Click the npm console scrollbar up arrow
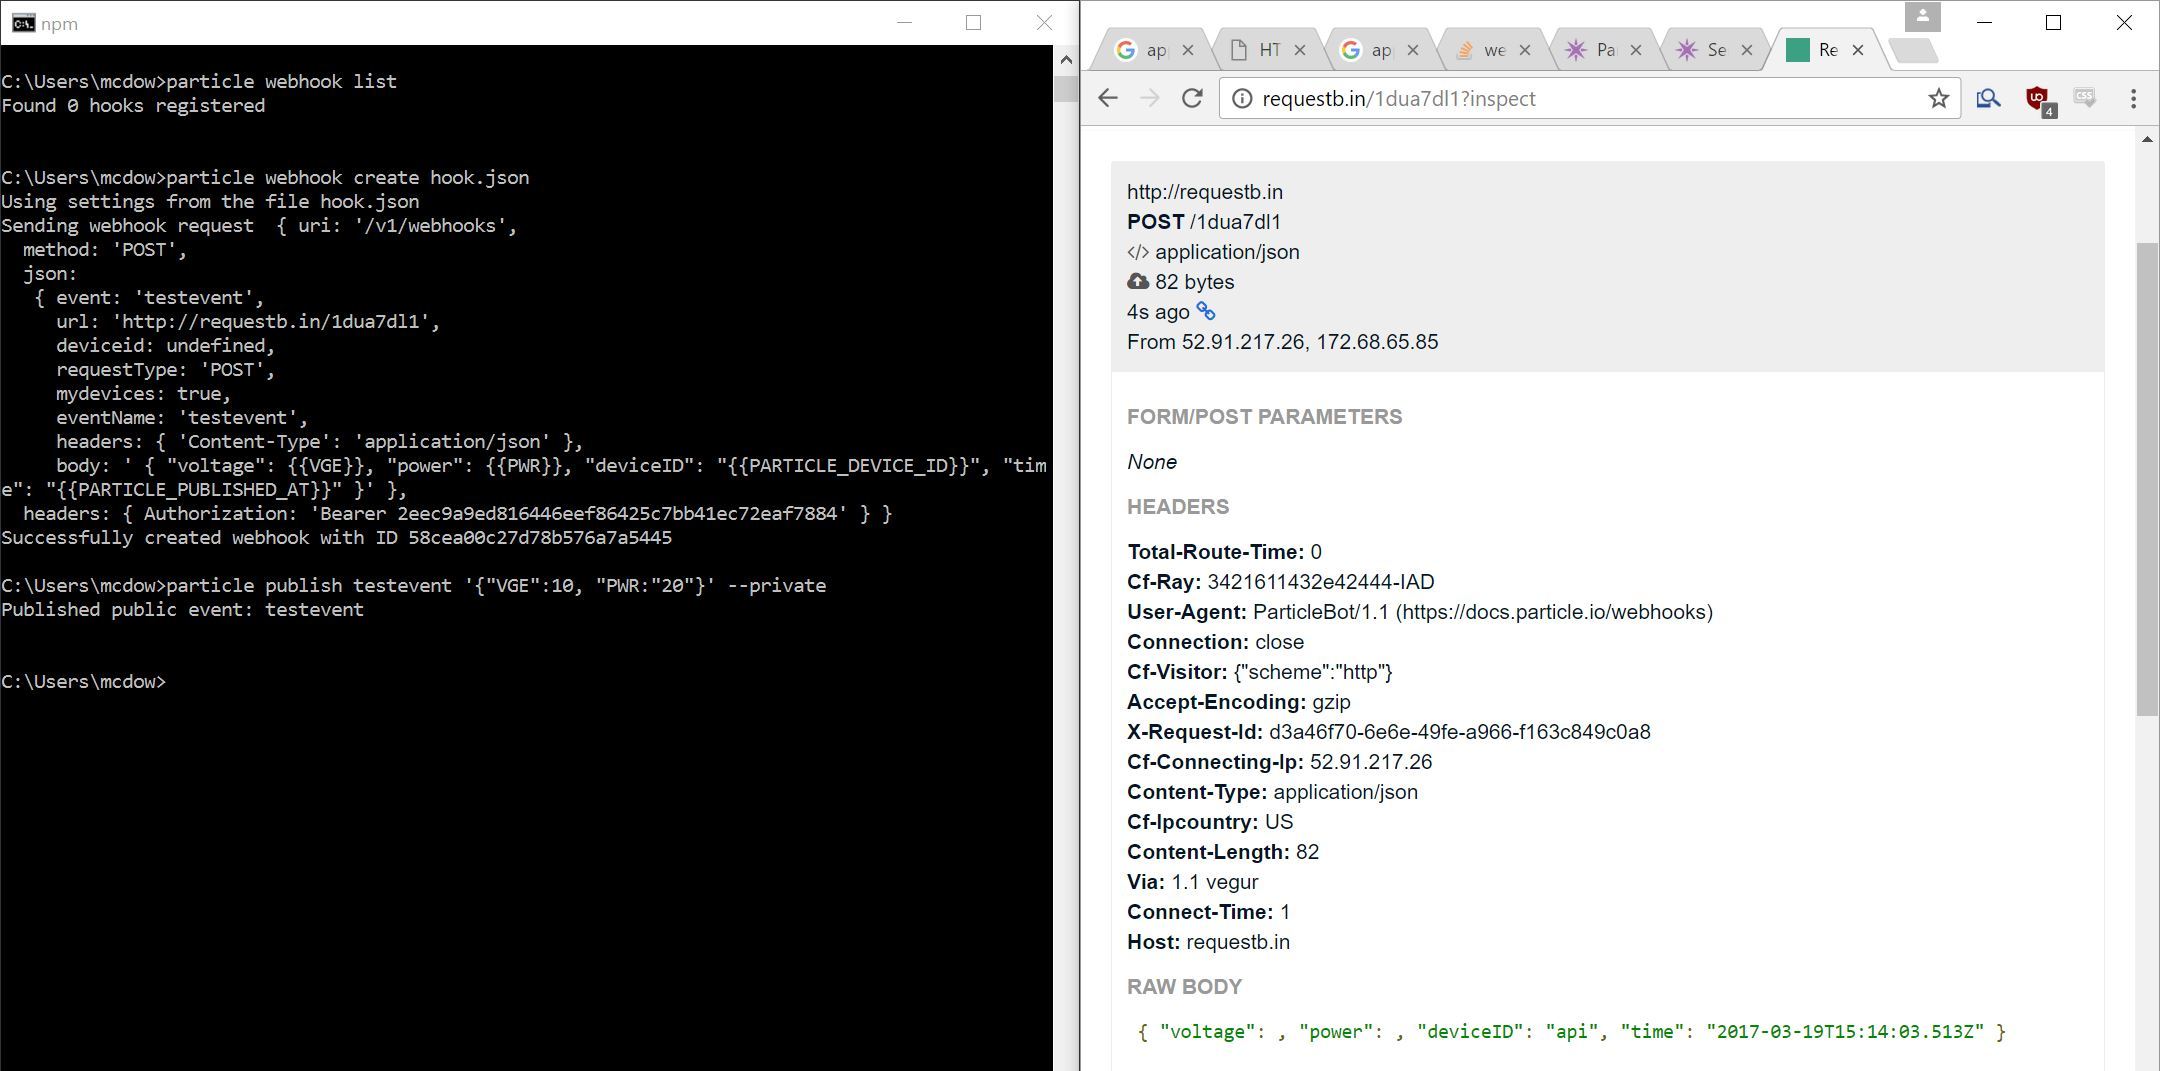The width and height of the screenshot is (2160, 1071). tap(1066, 60)
